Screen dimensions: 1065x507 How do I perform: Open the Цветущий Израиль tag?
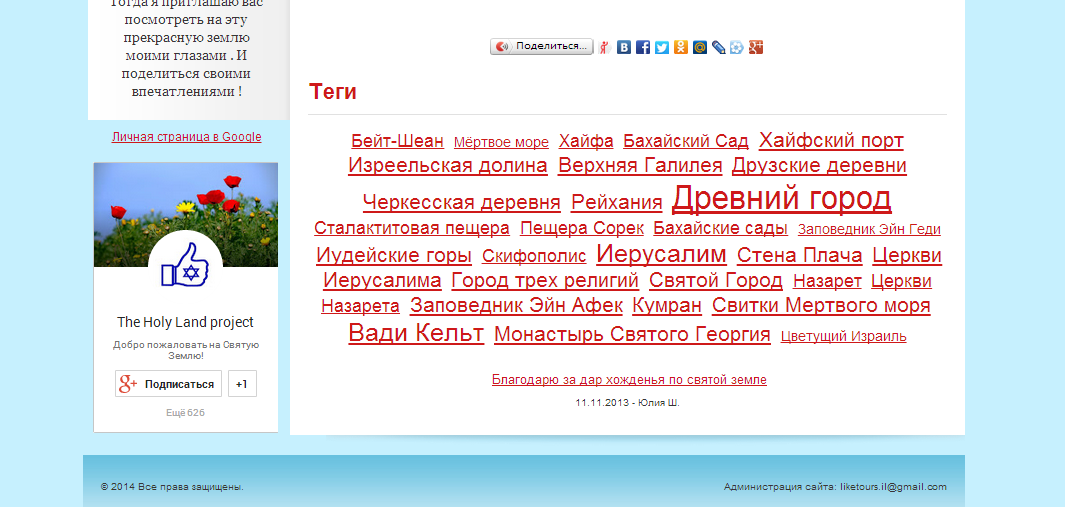point(844,336)
